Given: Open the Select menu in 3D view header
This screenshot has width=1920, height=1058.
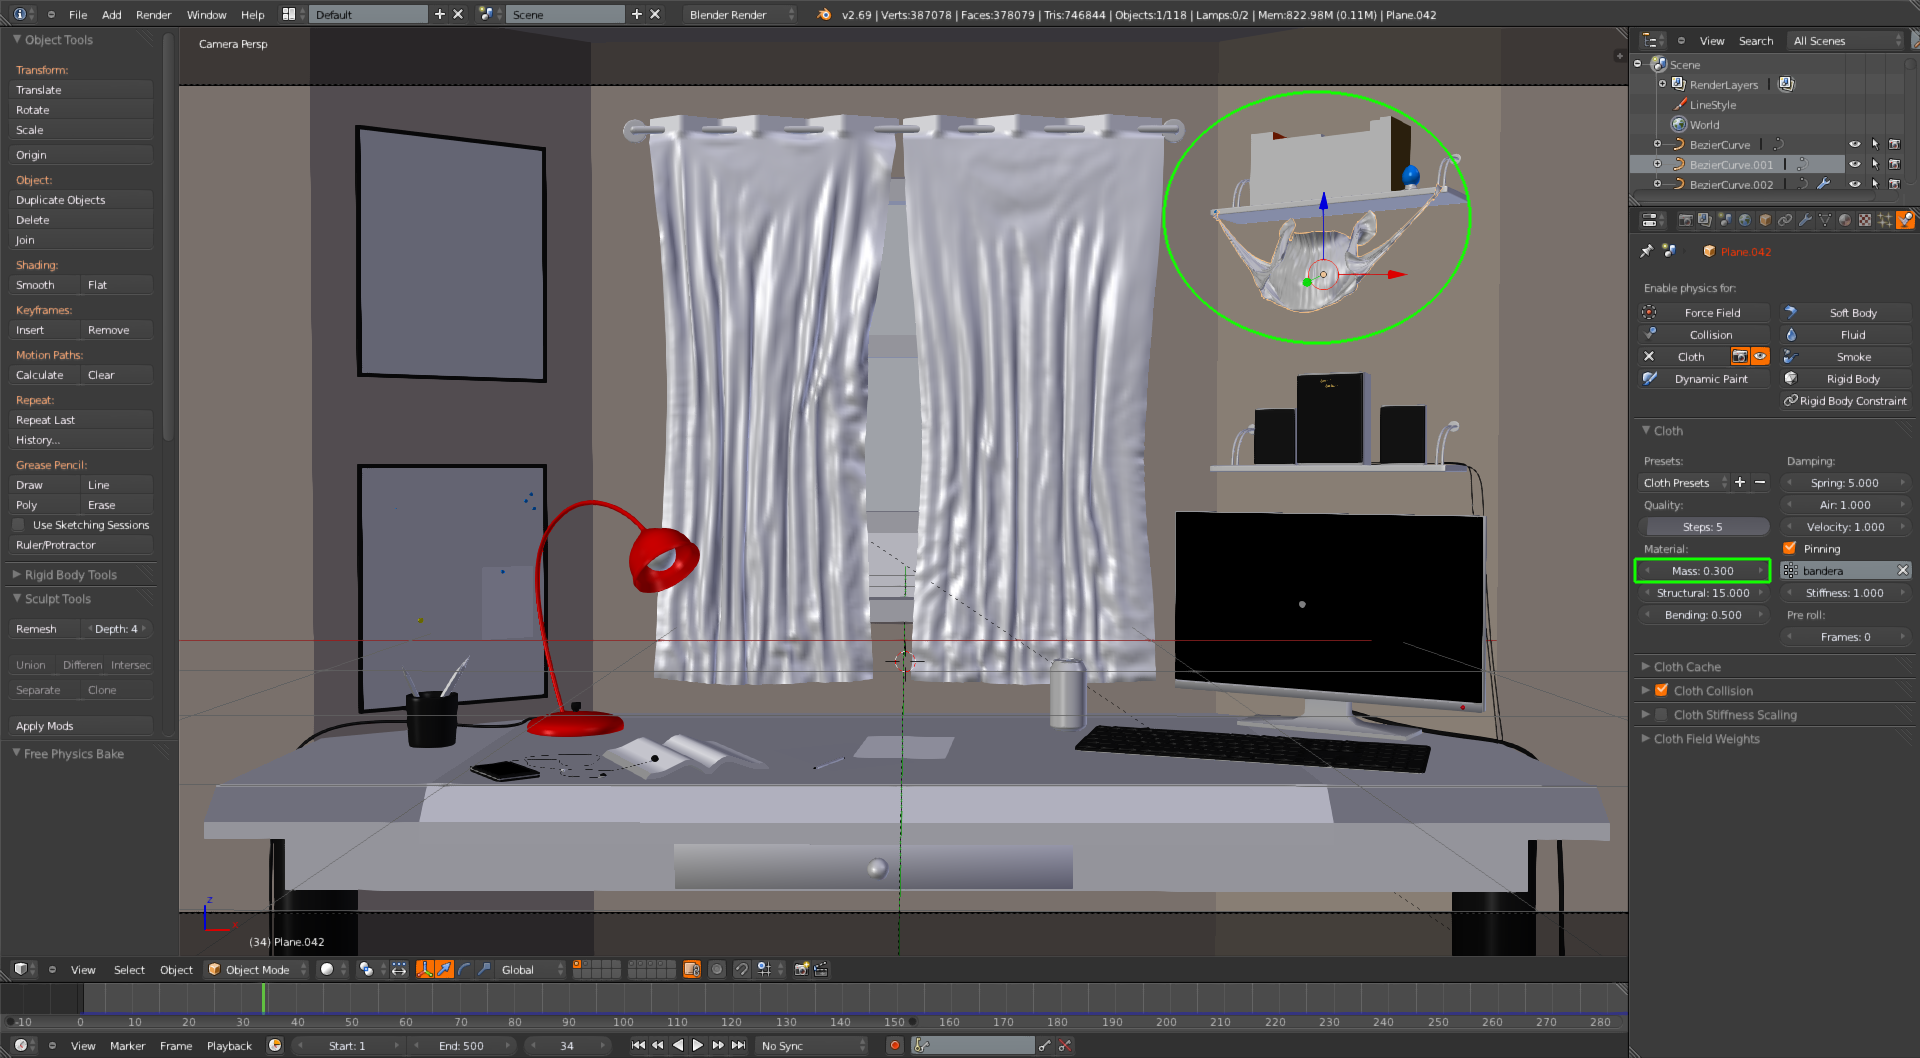Looking at the screenshot, I should 129,969.
